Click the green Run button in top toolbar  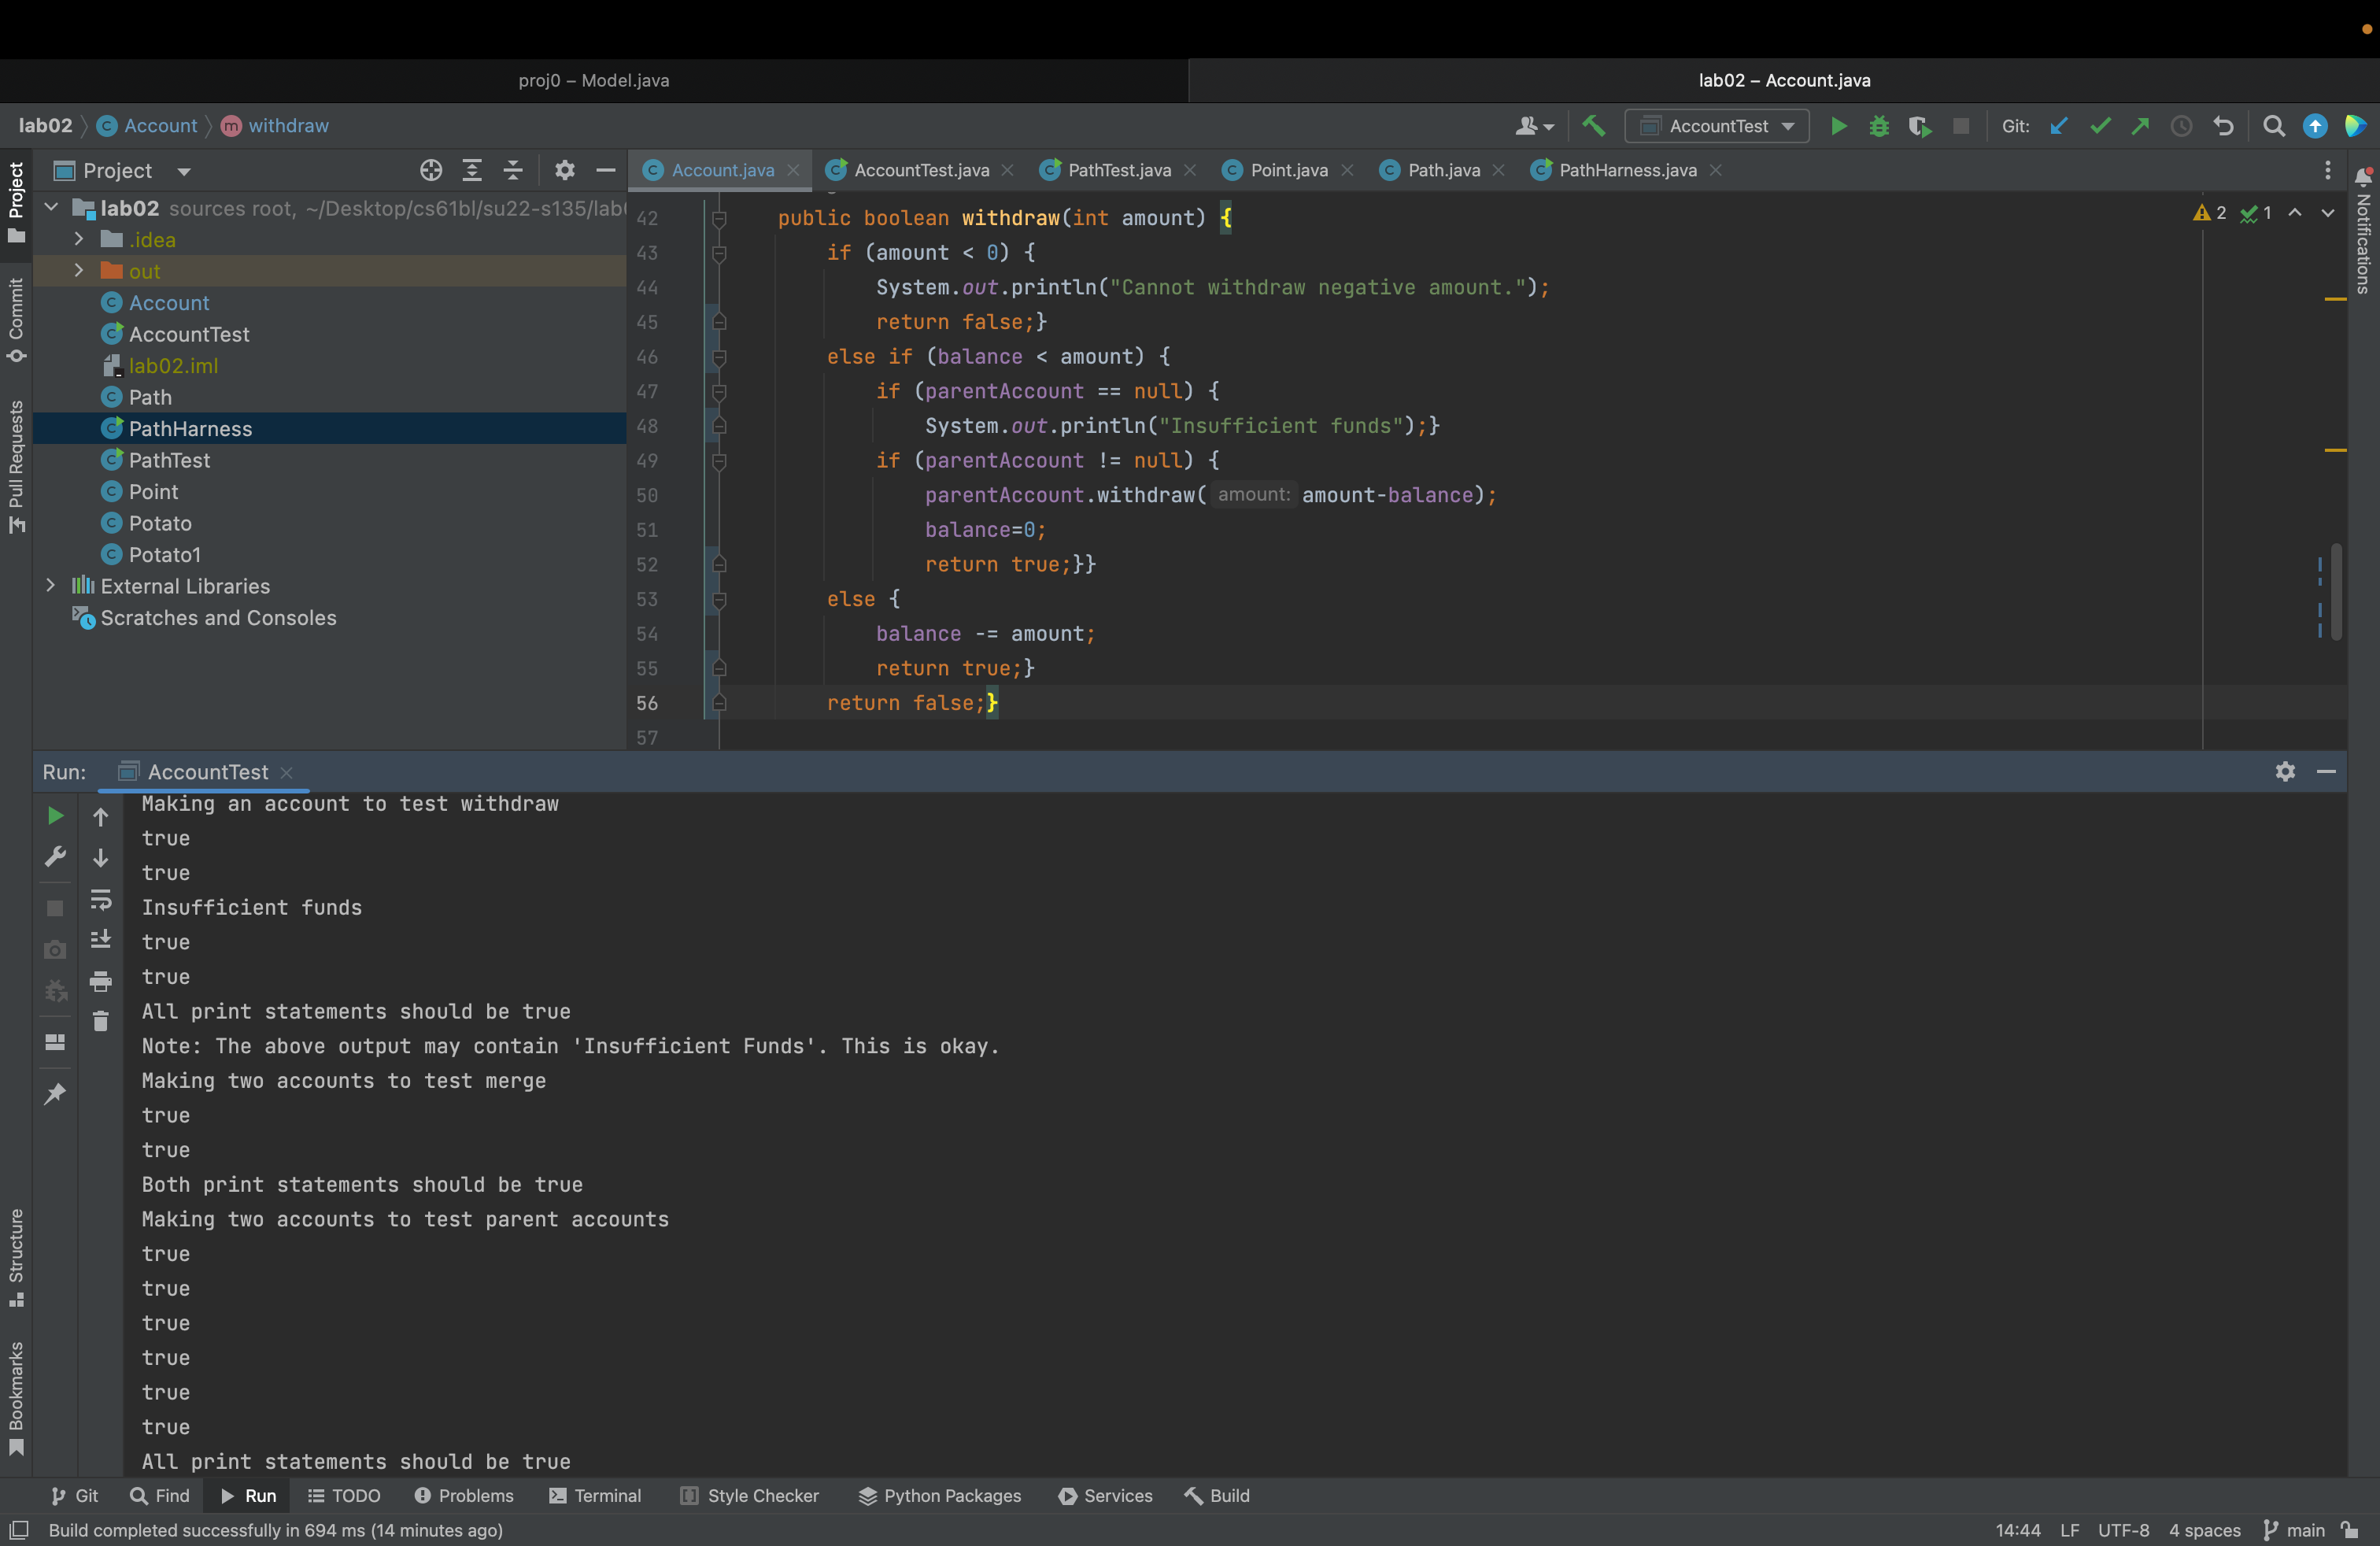tap(1838, 126)
